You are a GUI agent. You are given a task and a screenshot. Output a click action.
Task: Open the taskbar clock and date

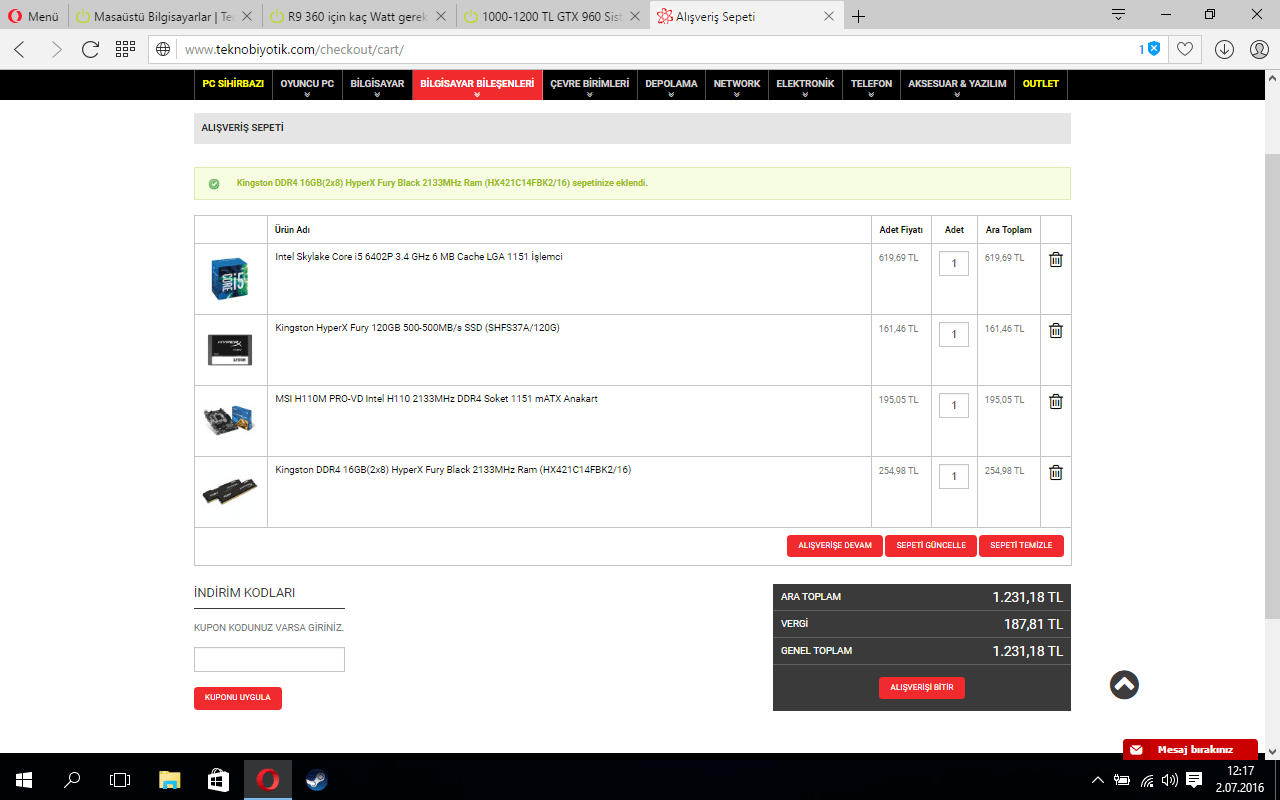[x=1240, y=780]
